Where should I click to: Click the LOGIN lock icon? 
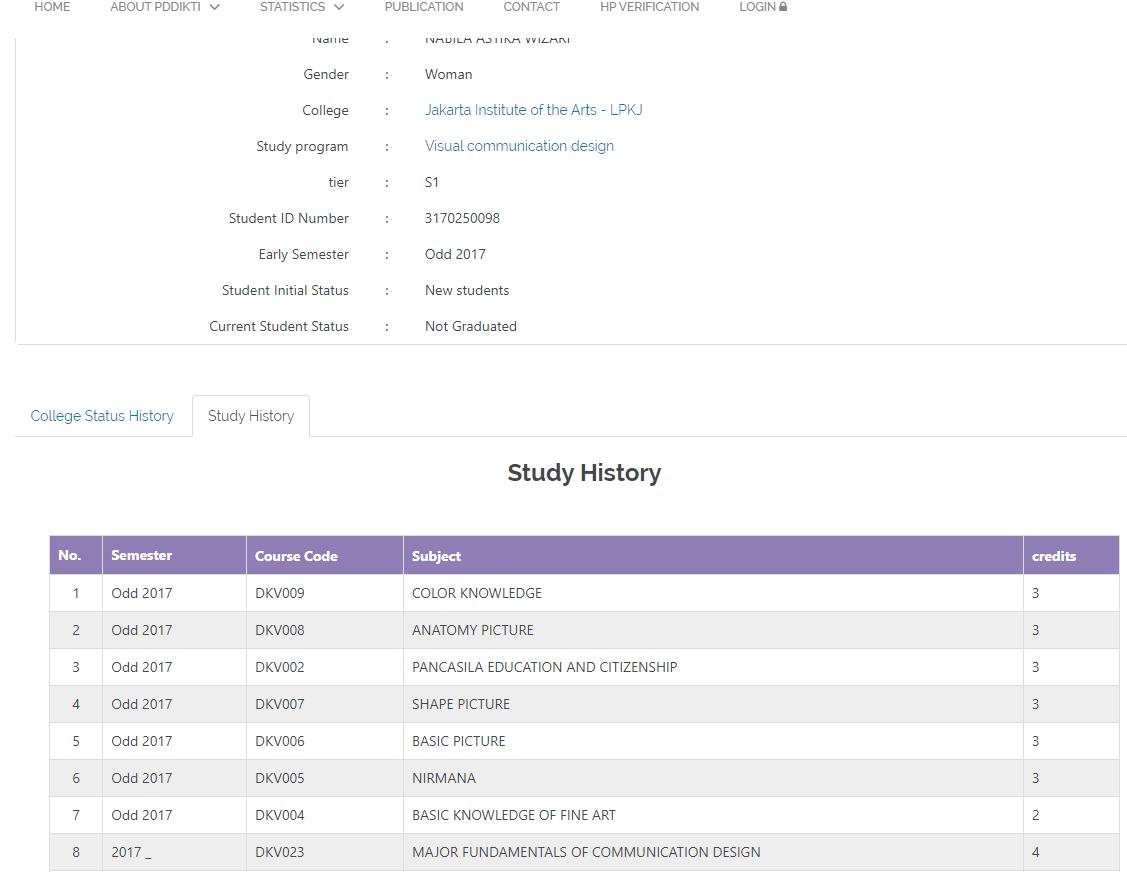click(783, 6)
